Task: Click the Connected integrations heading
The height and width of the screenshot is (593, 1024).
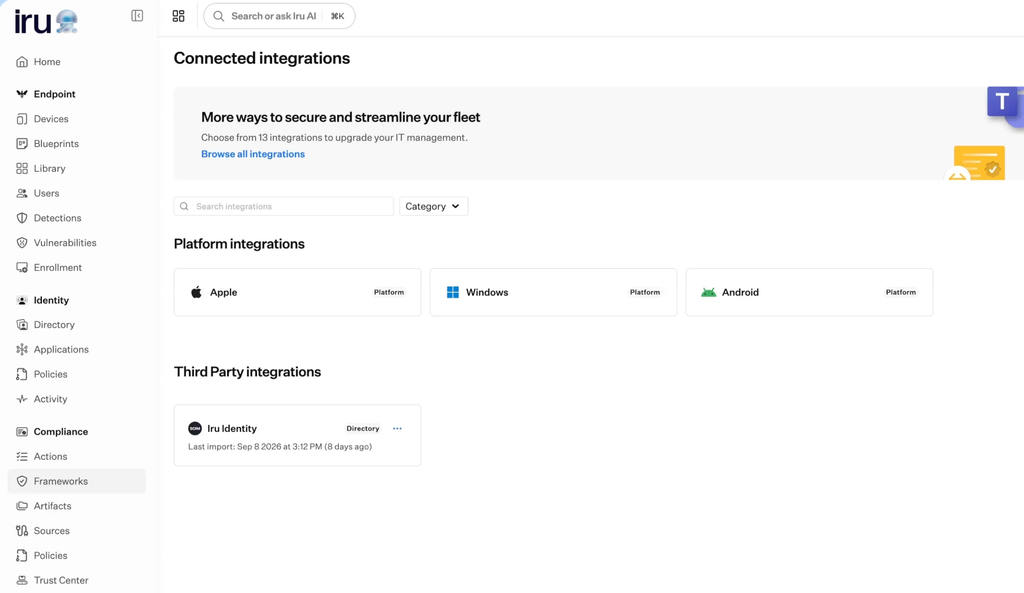Action: tap(262, 58)
